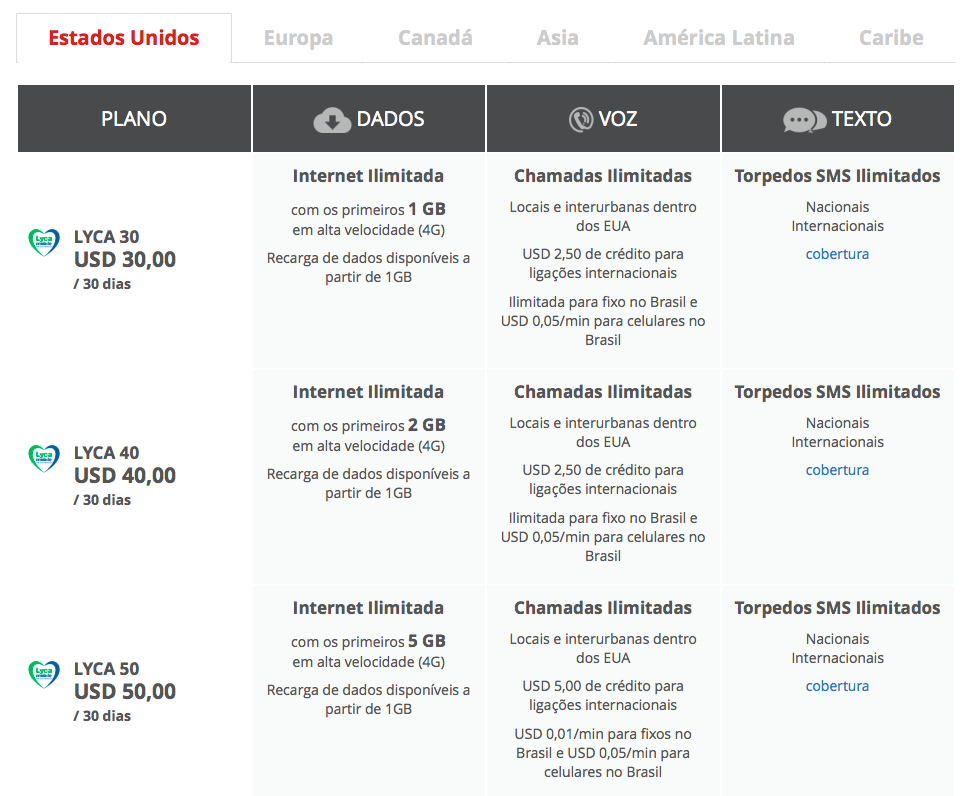Click 'Internacionais' text in LYCA 40 row

tap(837, 442)
